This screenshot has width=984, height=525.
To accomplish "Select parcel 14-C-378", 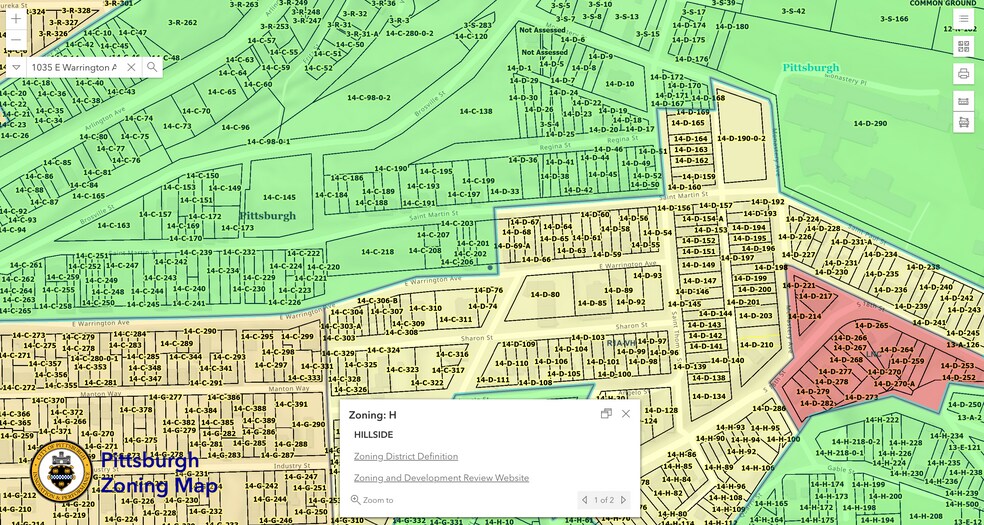I will coord(137,410).
